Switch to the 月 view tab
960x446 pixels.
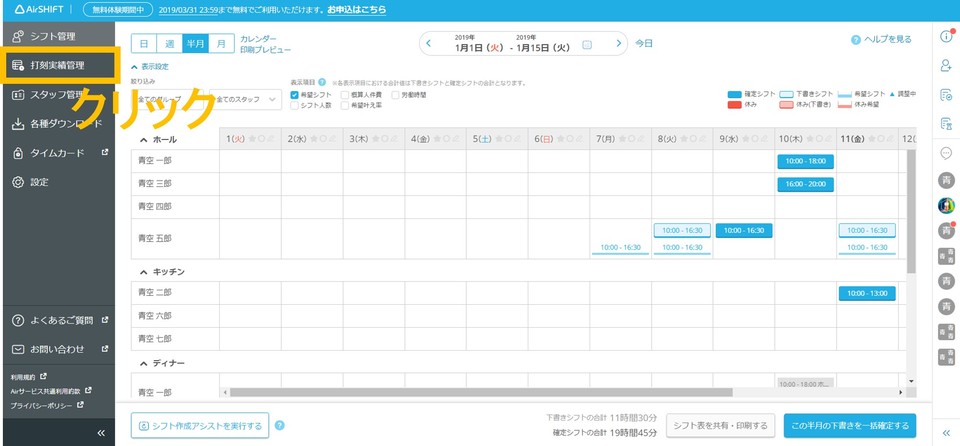[x=221, y=44]
